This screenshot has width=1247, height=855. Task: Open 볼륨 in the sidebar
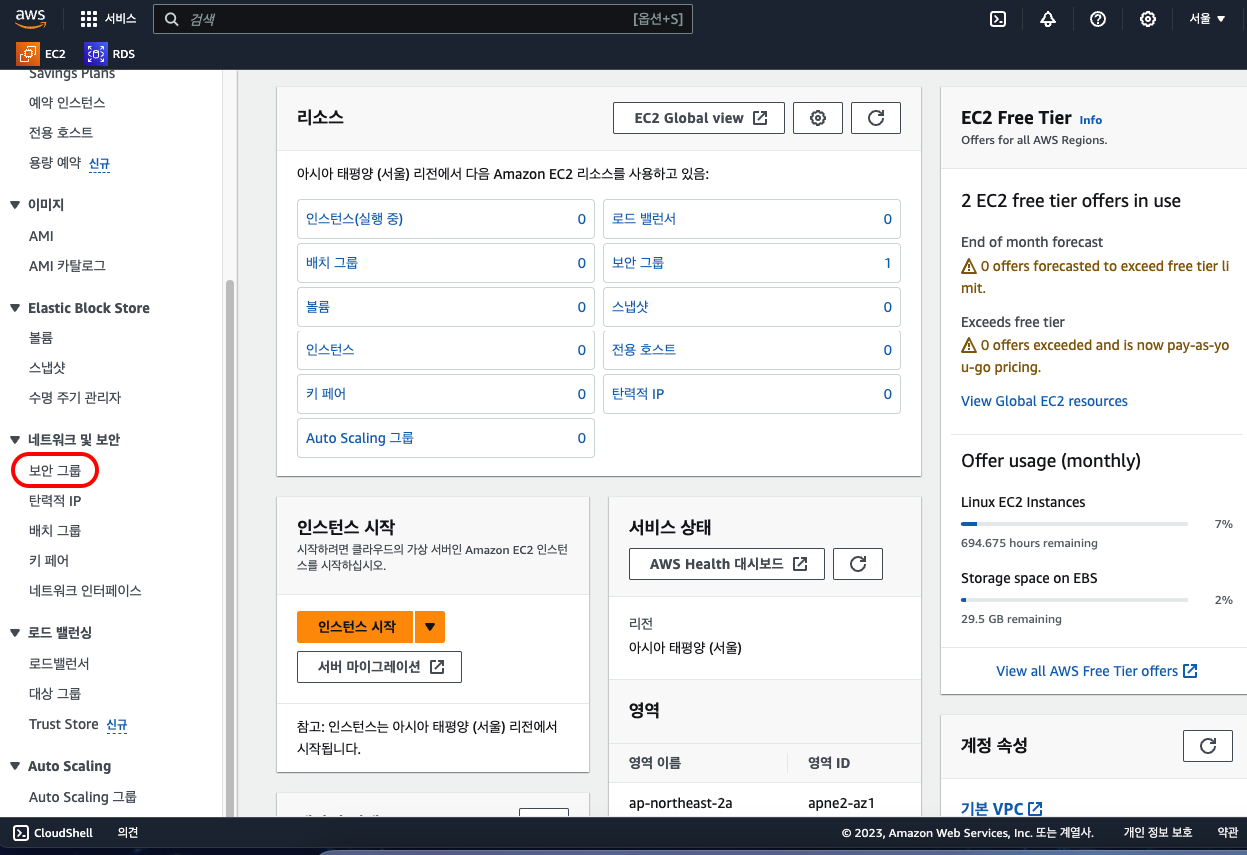(41, 338)
